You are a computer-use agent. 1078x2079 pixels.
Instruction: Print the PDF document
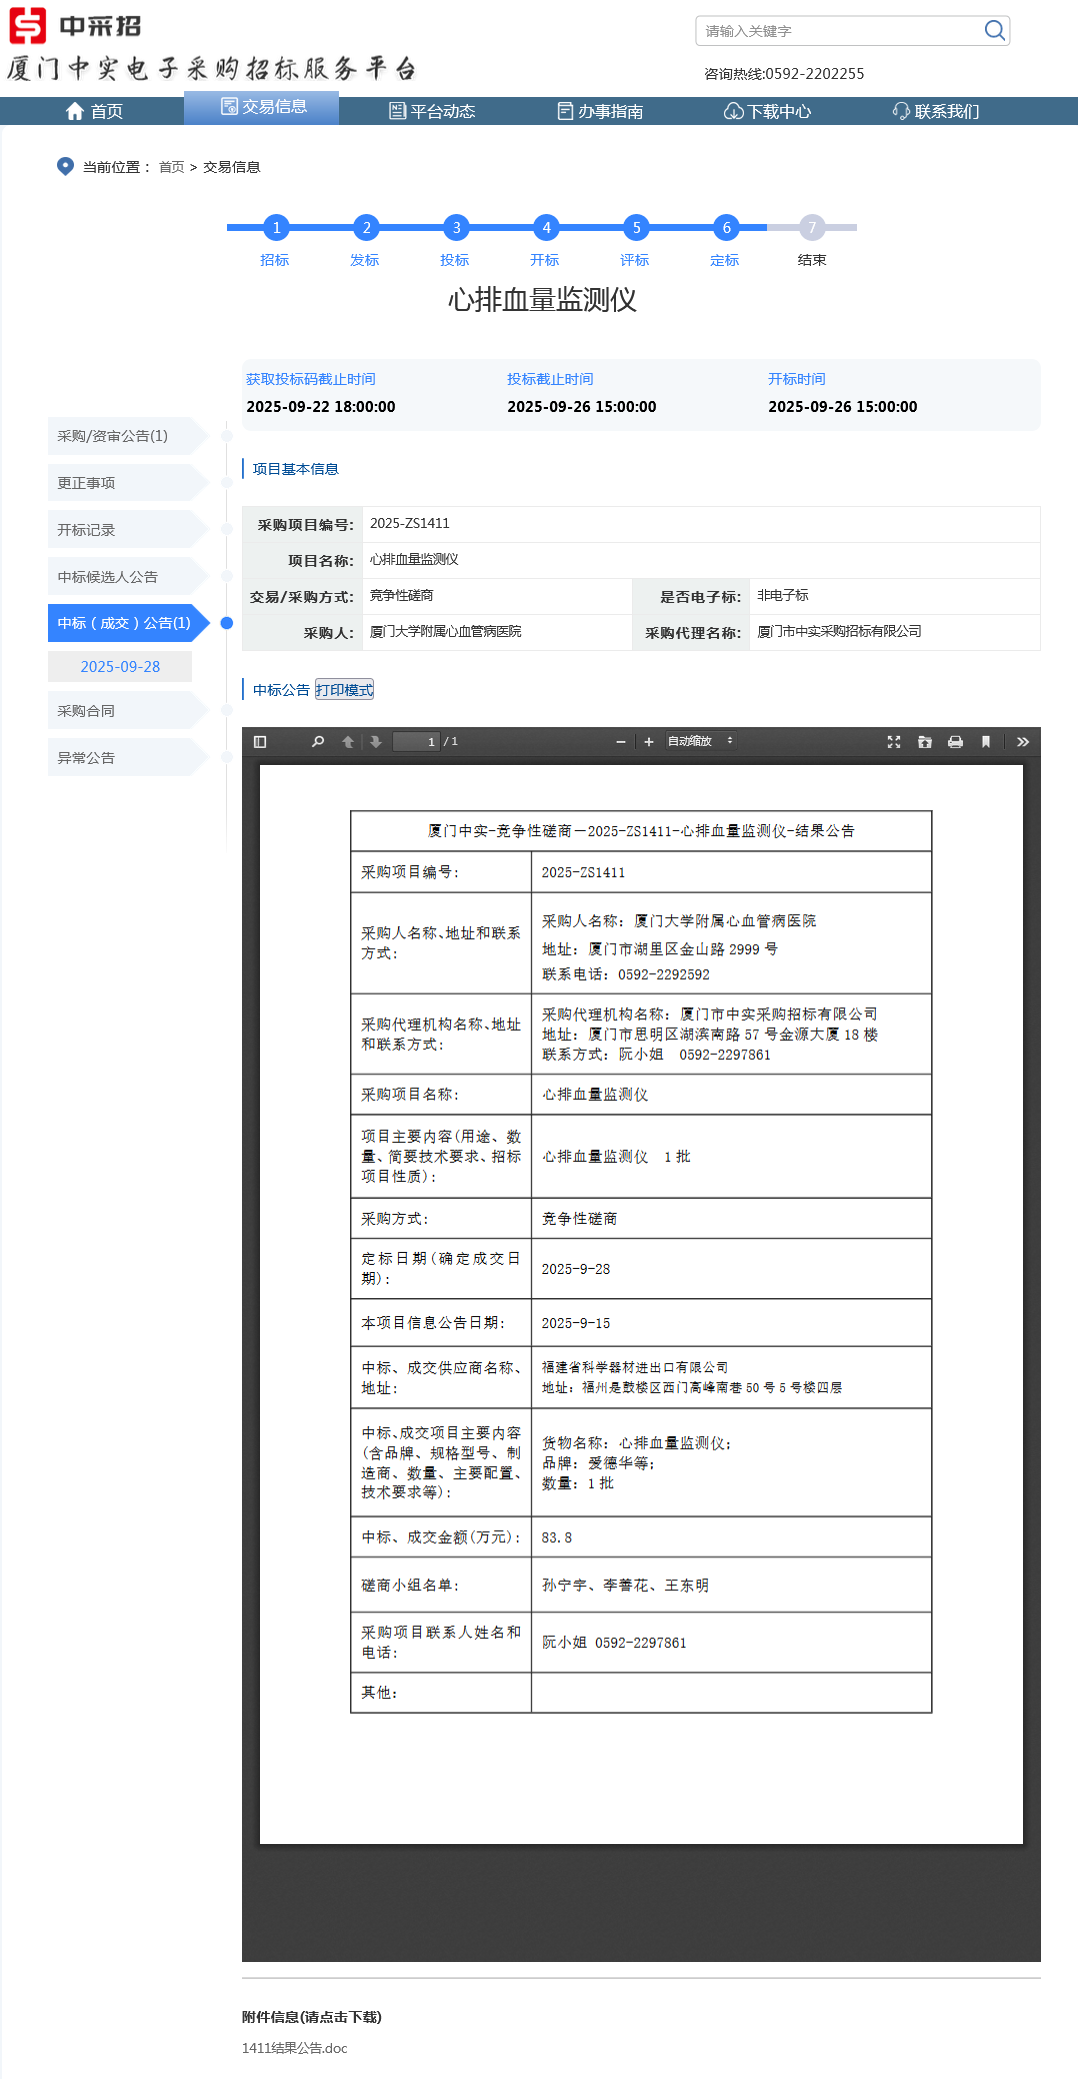point(955,742)
